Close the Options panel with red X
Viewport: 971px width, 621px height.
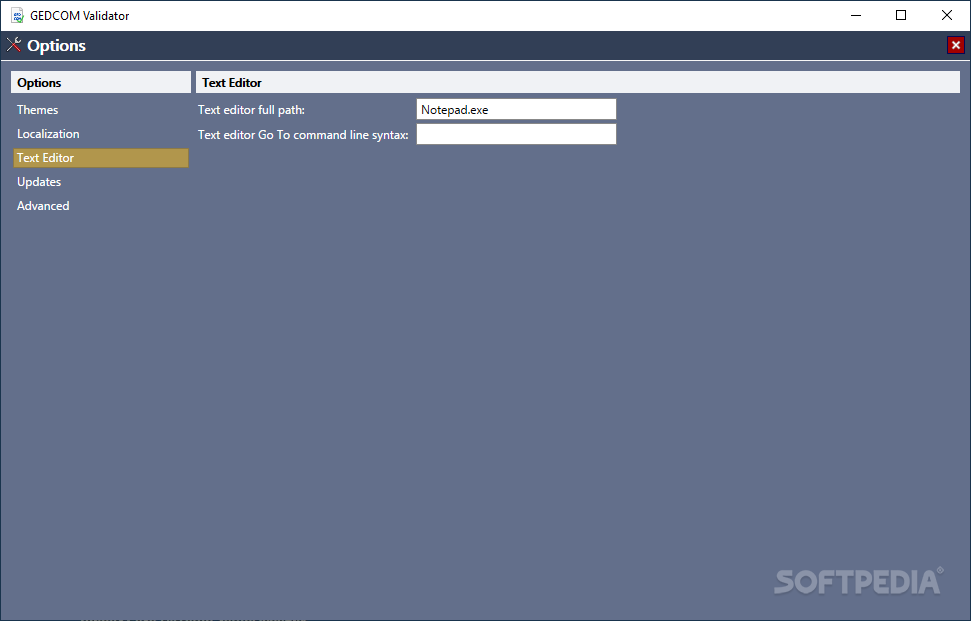click(956, 45)
